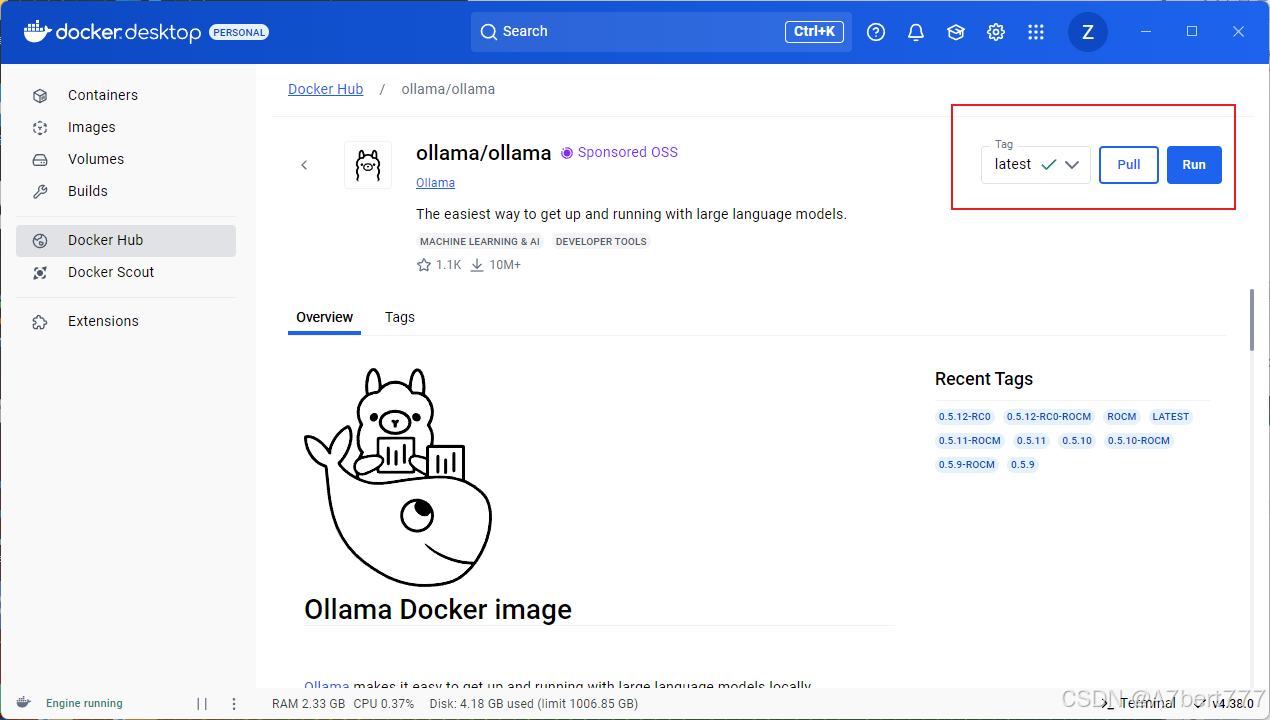Click the Ollama whale illustration
1270x720 pixels.
398,477
